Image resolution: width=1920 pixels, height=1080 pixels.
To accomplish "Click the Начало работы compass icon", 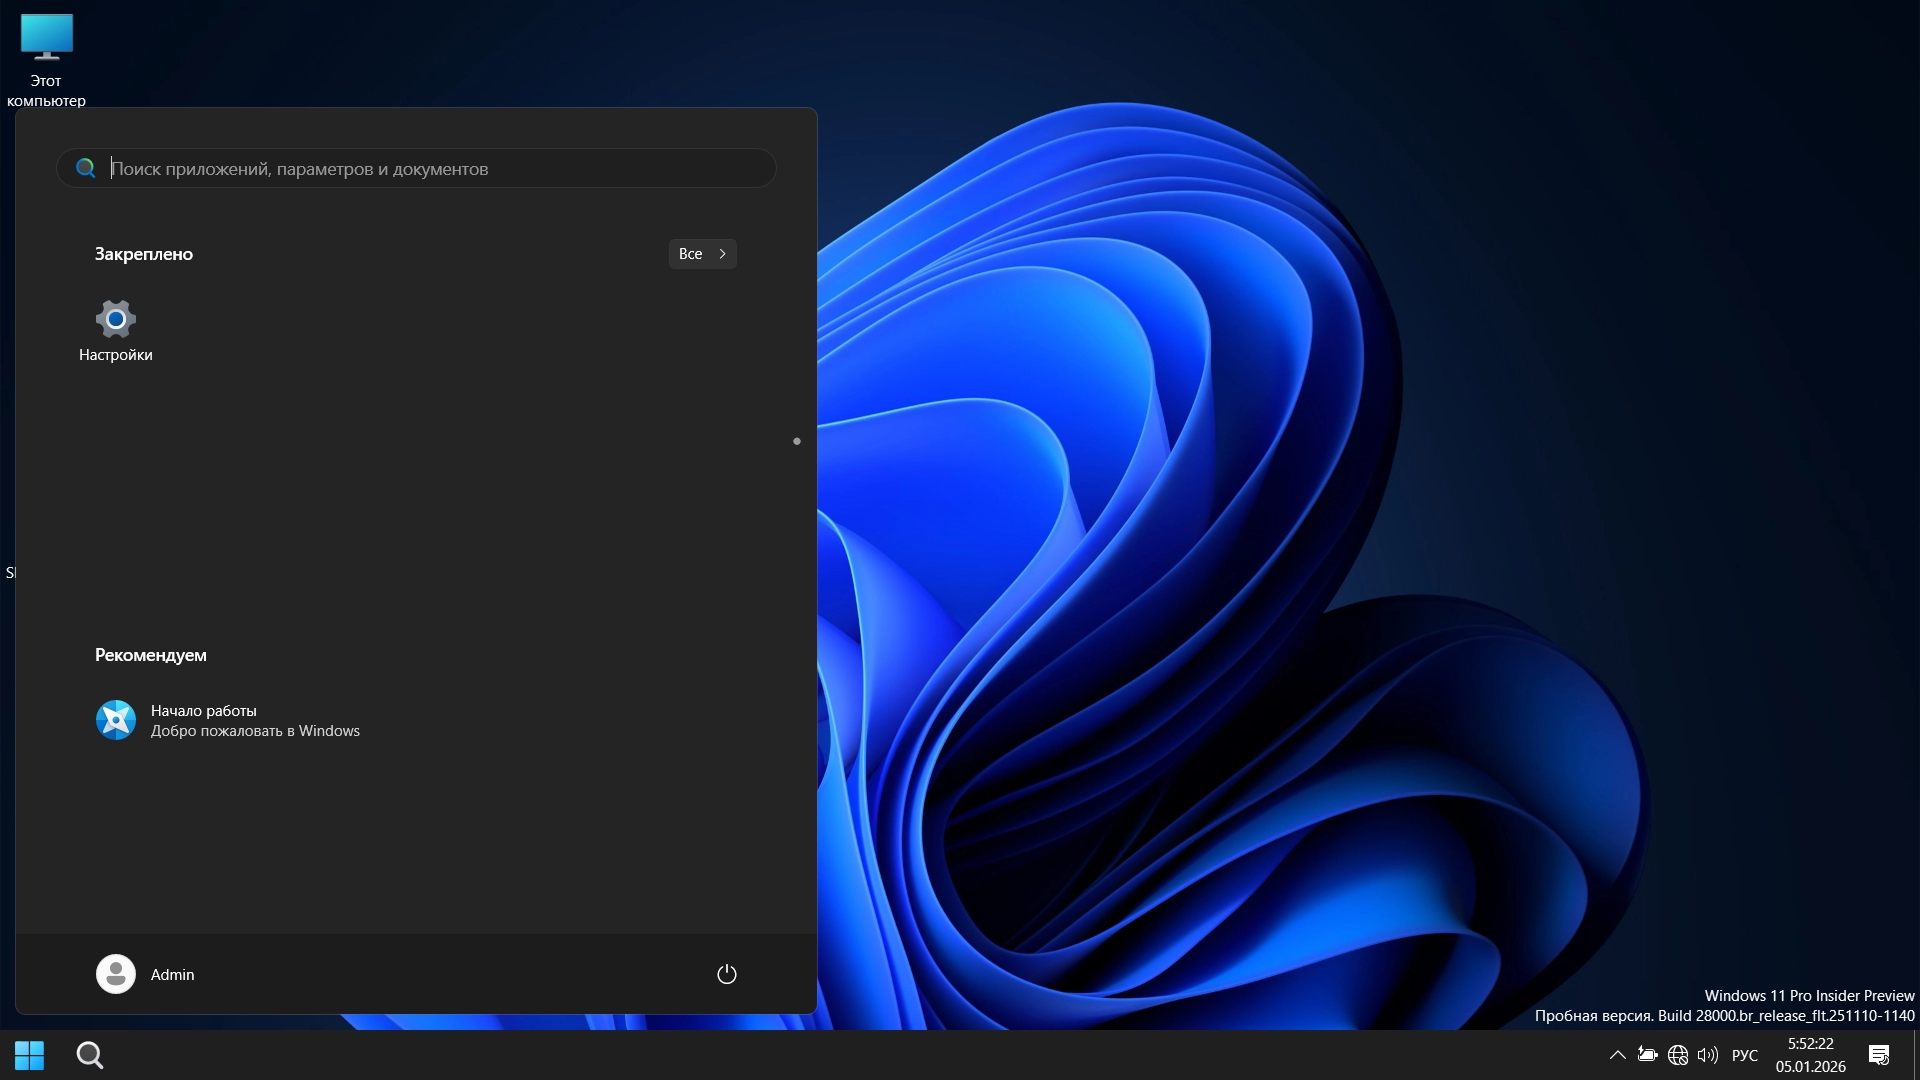I will coord(116,720).
